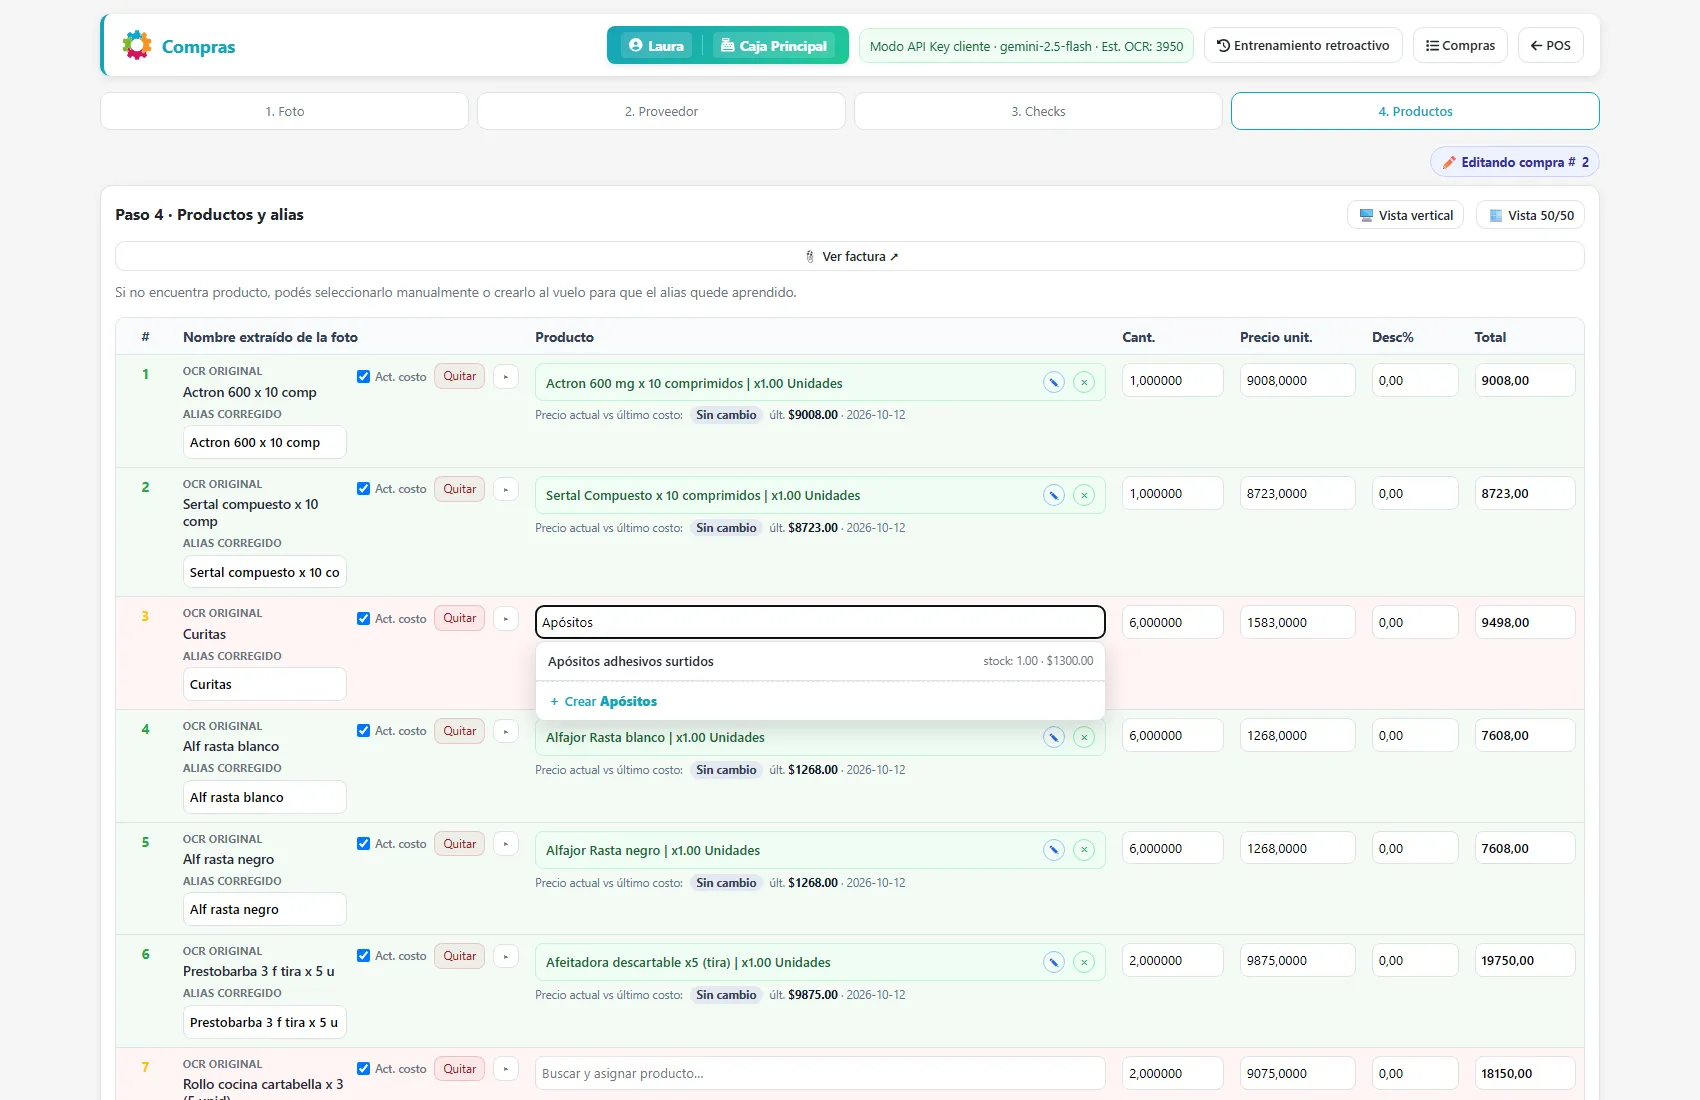This screenshot has height=1100, width=1700.
Task: Choose Apósitos adhesivos surtidos suggestion
Action: pos(820,661)
